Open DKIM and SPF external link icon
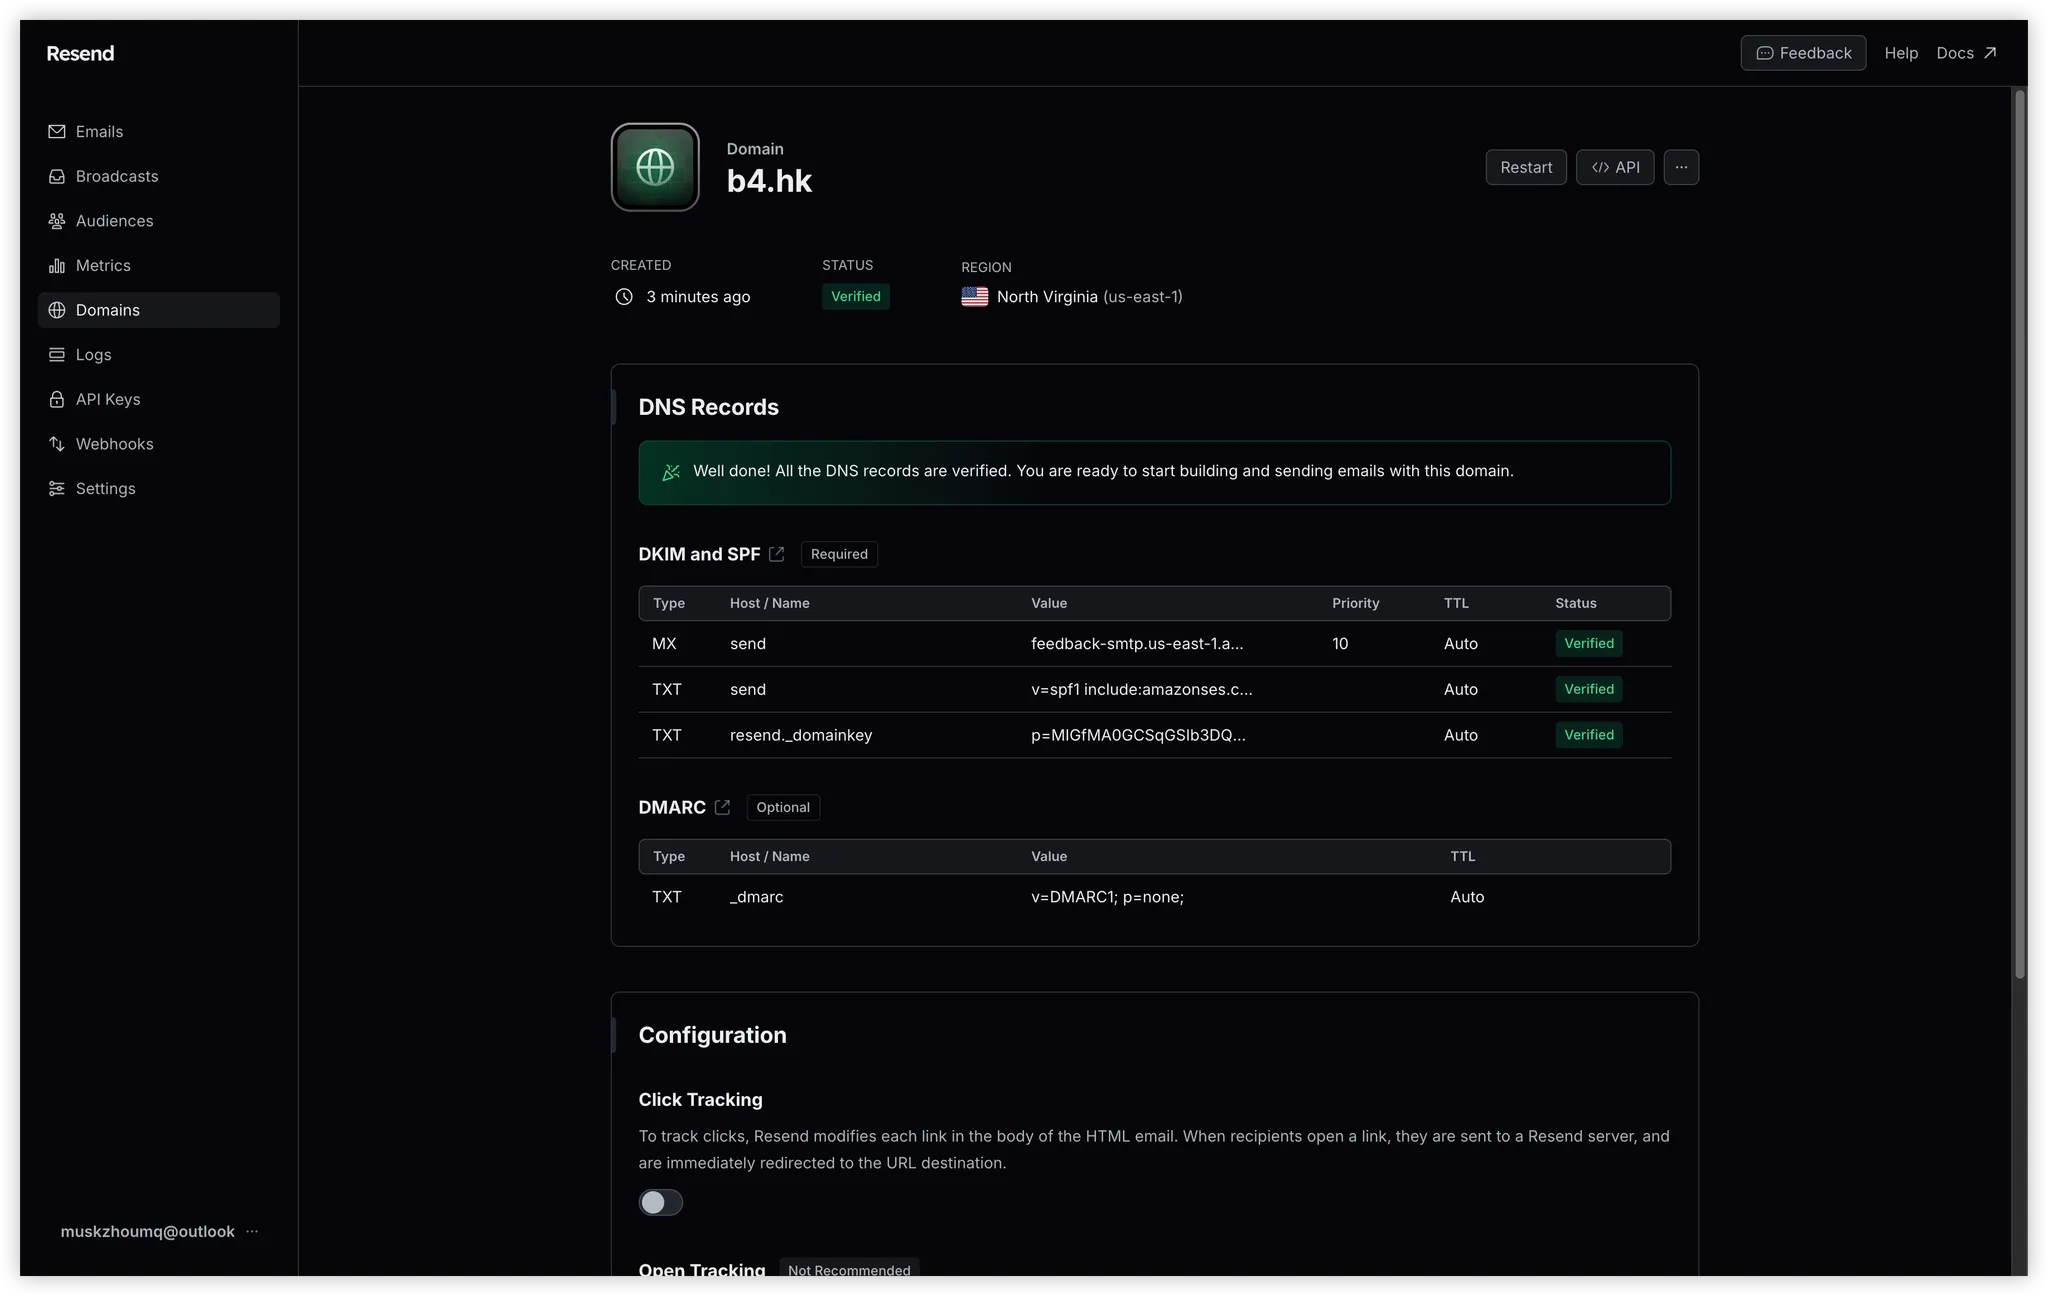The image size is (2048, 1296). click(x=777, y=554)
